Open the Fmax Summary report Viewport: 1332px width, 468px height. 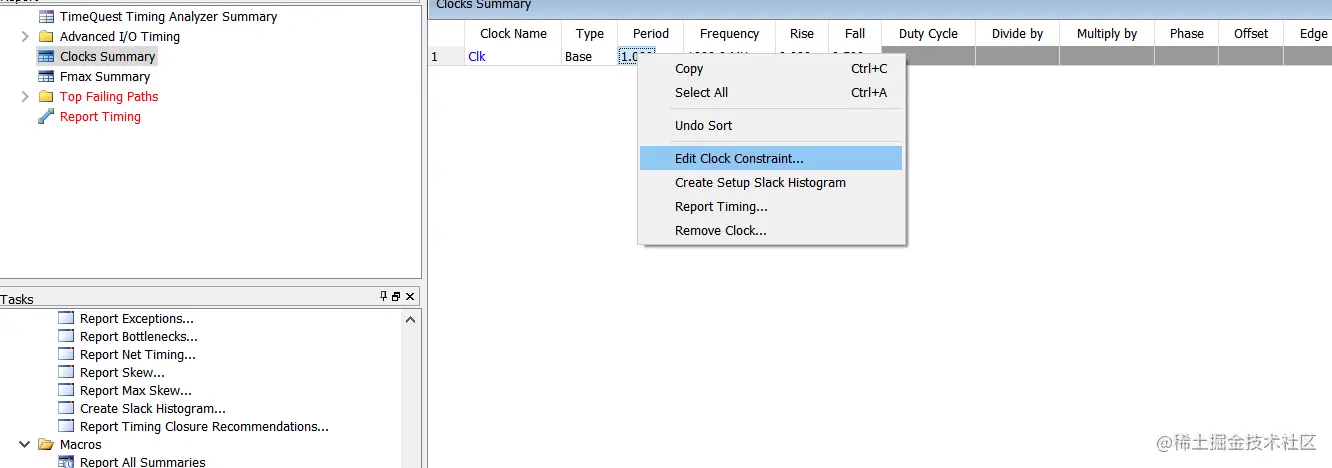pyautogui.click(x=105, y=77)
